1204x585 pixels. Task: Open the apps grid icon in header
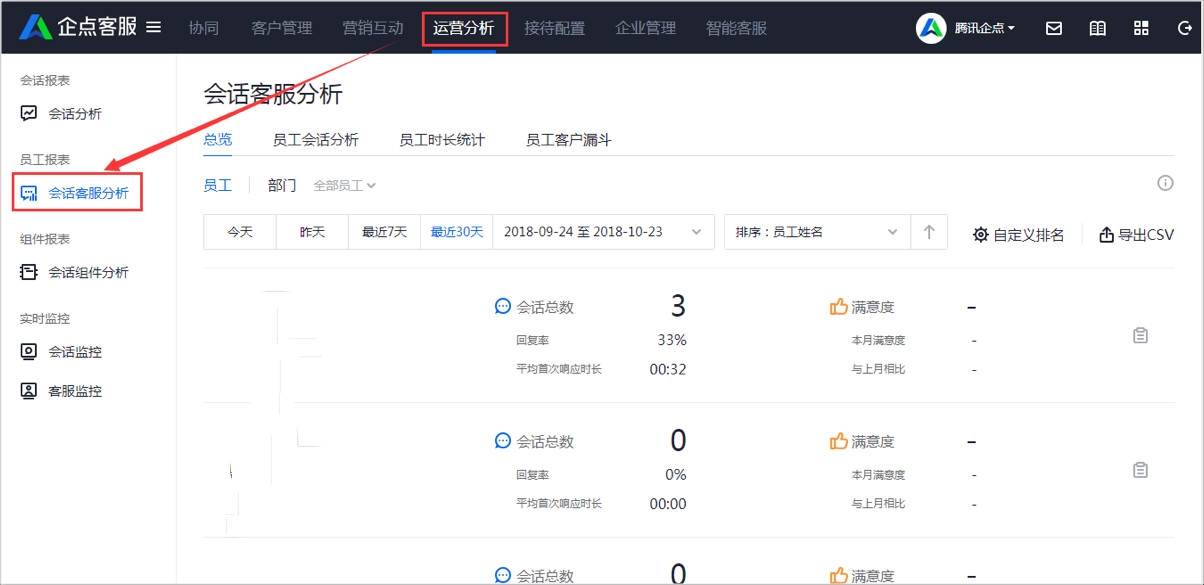tap(1141, 28)
